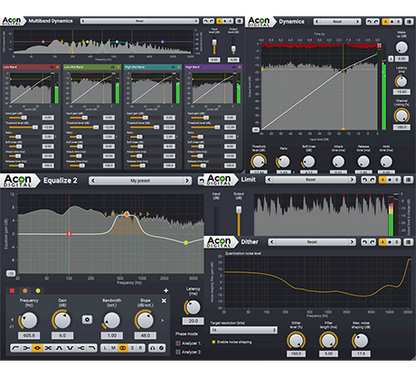
Task: Click next preset arrow in Equalize 2
Action: pos(187,180)
